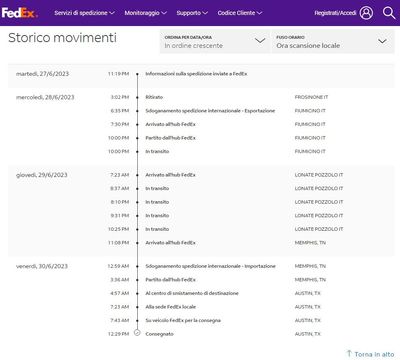Open search with the magnifier icon

pyautogui.click(x=389, y=13)
